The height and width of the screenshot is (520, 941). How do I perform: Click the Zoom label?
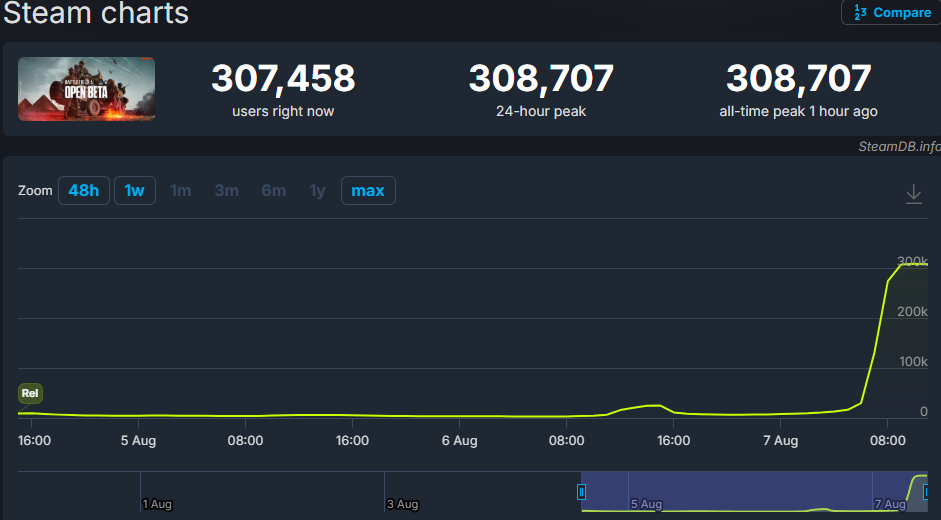coord(35,191)
